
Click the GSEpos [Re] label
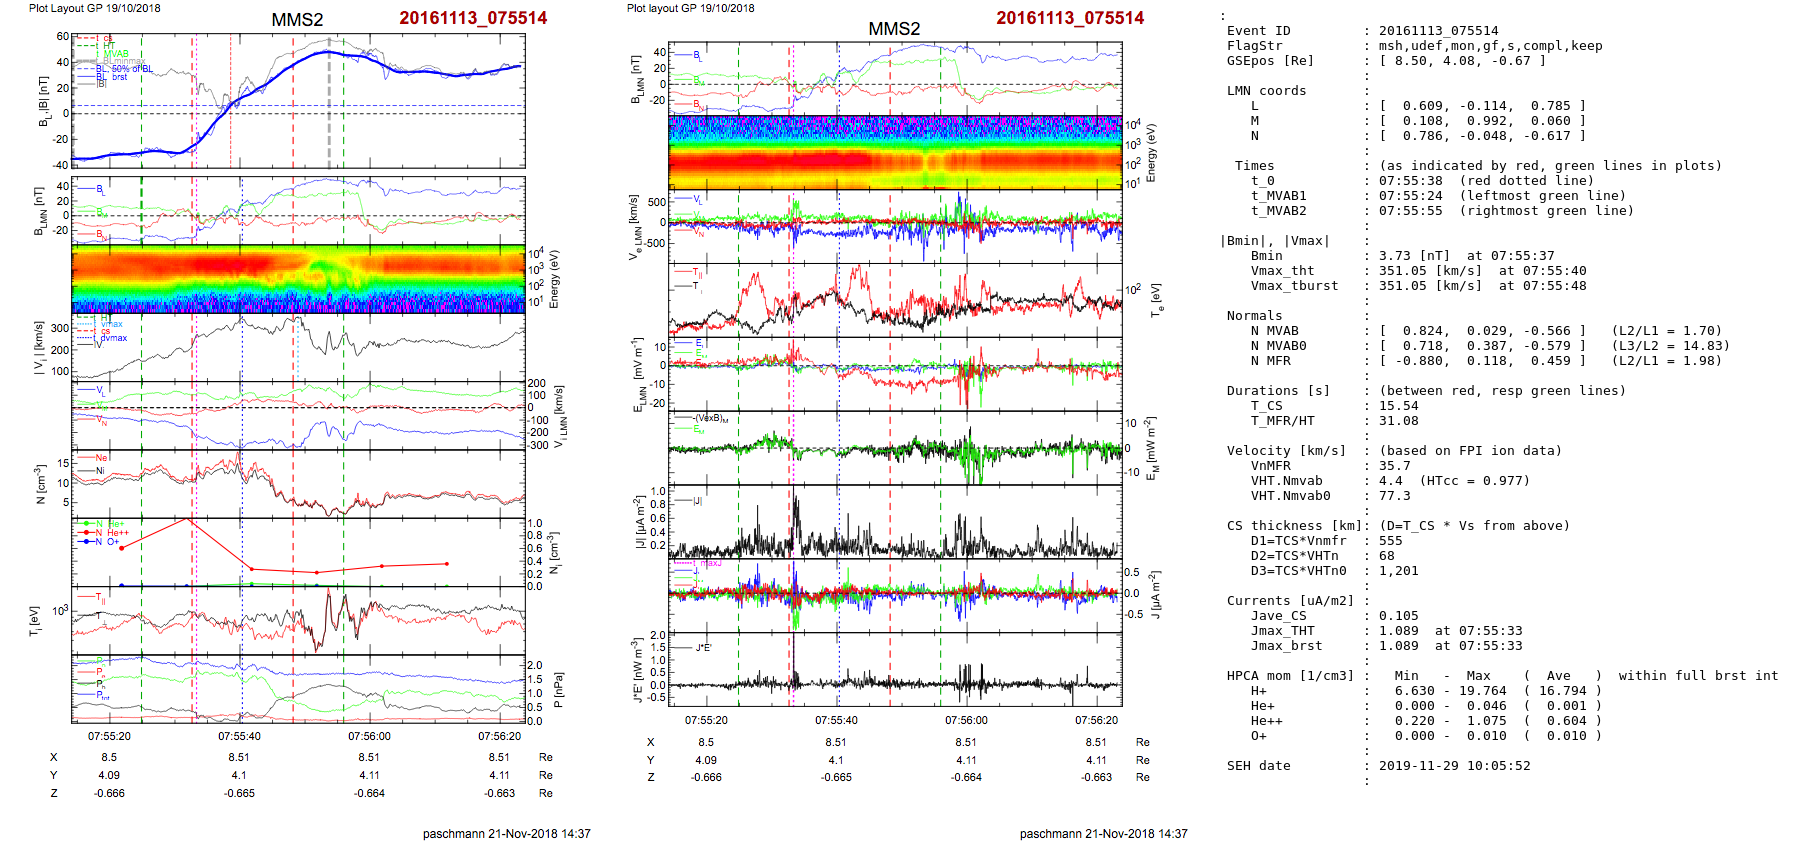pos(1270,61)
